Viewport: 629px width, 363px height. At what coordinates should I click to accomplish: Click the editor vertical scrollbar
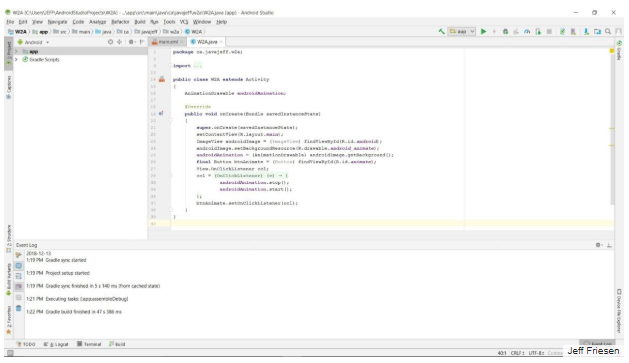pos(612,130)
